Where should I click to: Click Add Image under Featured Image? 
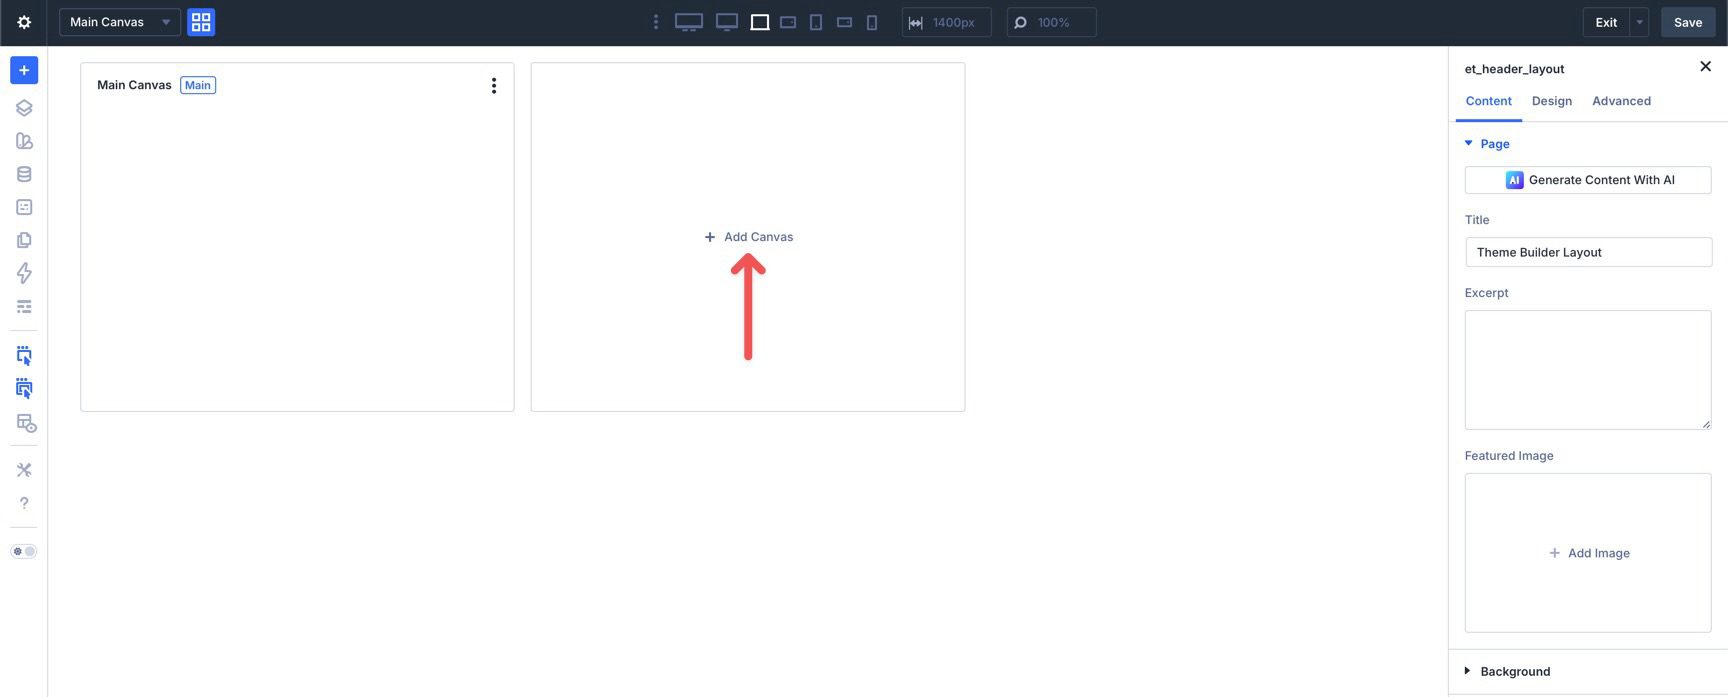coord(1588,553)
